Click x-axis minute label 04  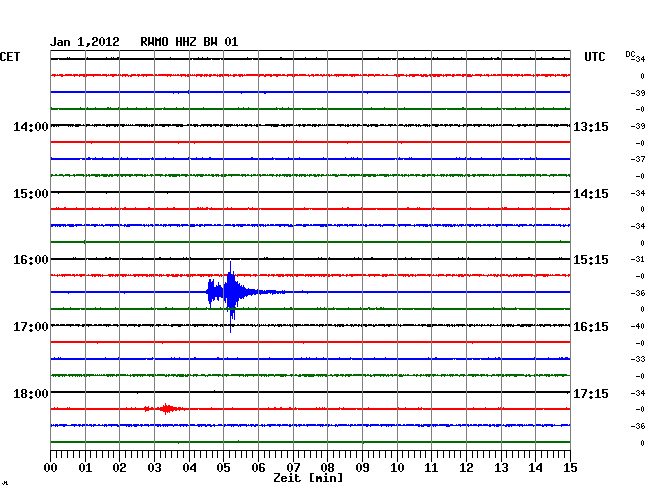click(189, 468)
